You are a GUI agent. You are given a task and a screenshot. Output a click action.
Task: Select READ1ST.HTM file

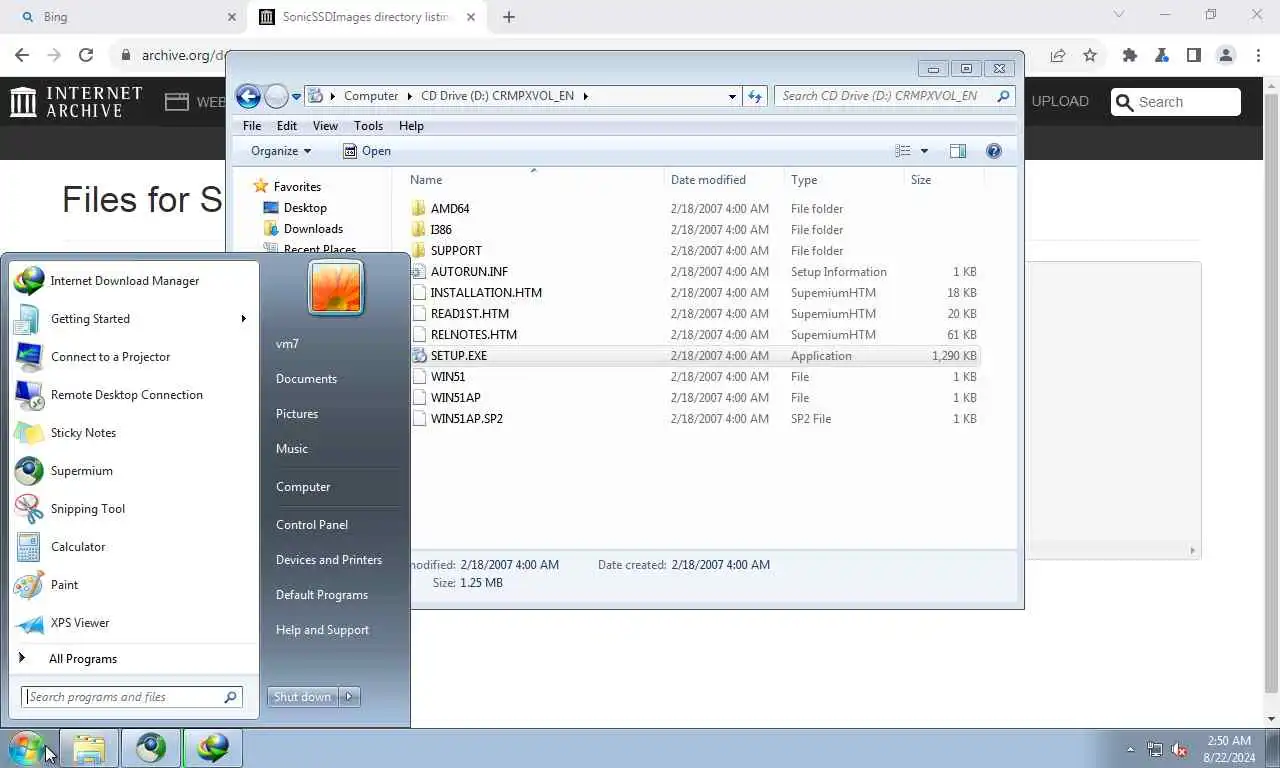pyautogui.click(x=695, y=314)
